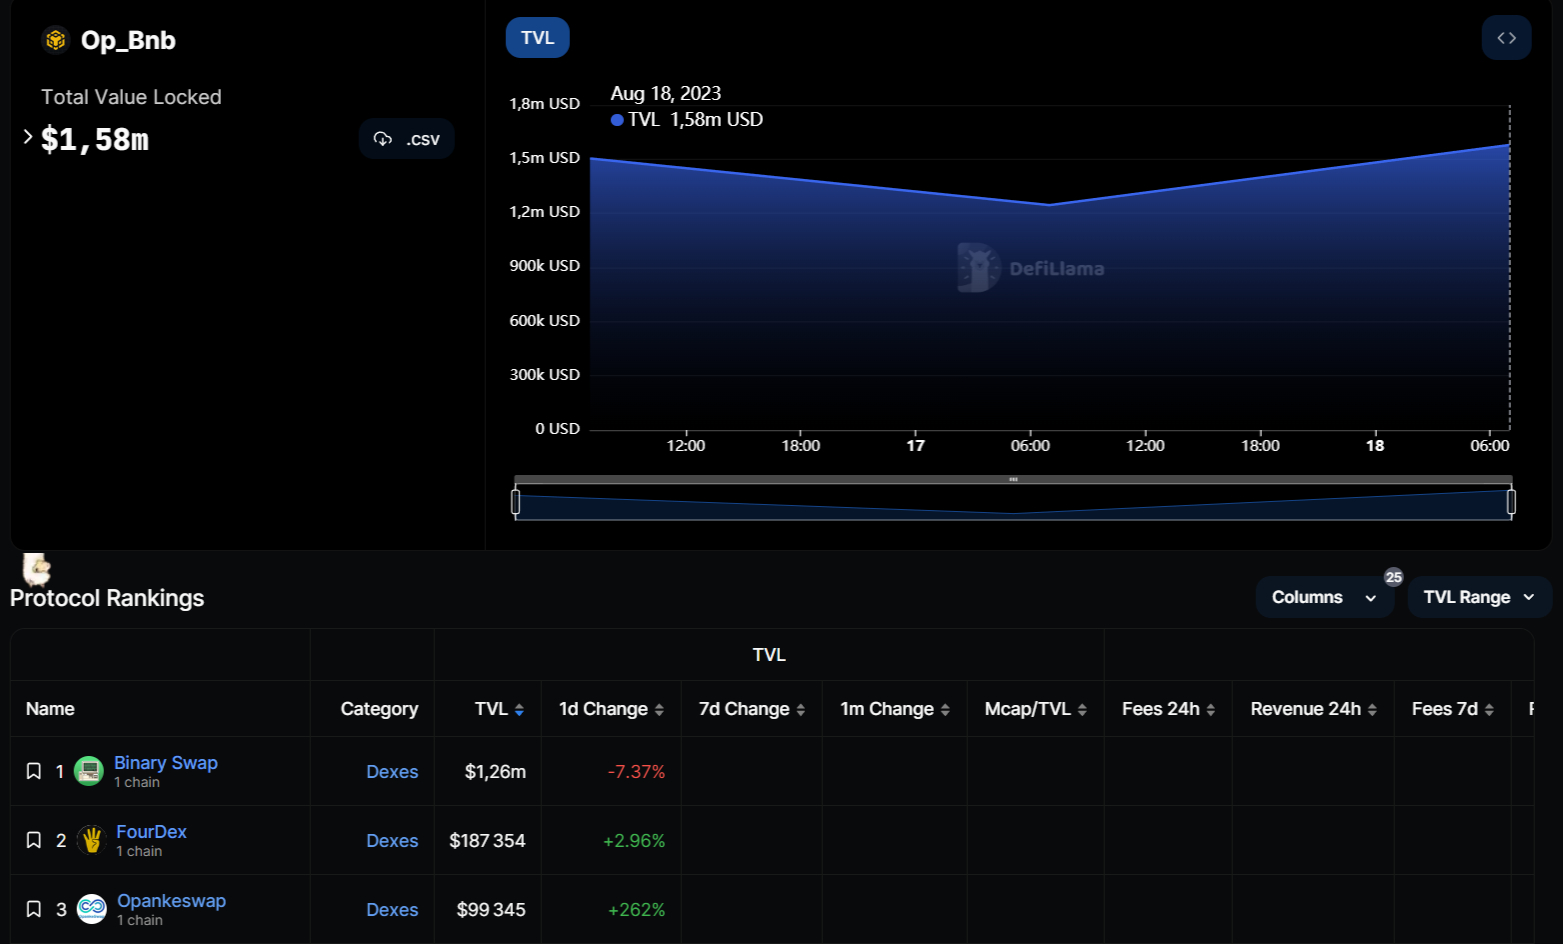This screenshot has height=944, width=1563.
Task: Download the TVL data as .csv
Action: point(407,139)
